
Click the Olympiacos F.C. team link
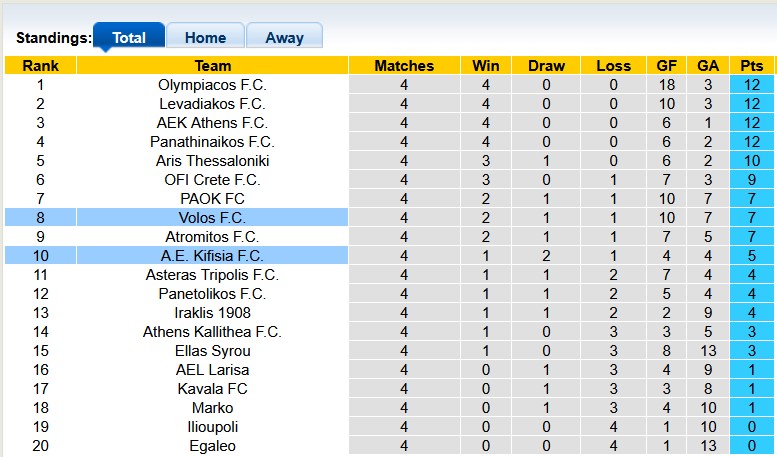click(212, 85)
